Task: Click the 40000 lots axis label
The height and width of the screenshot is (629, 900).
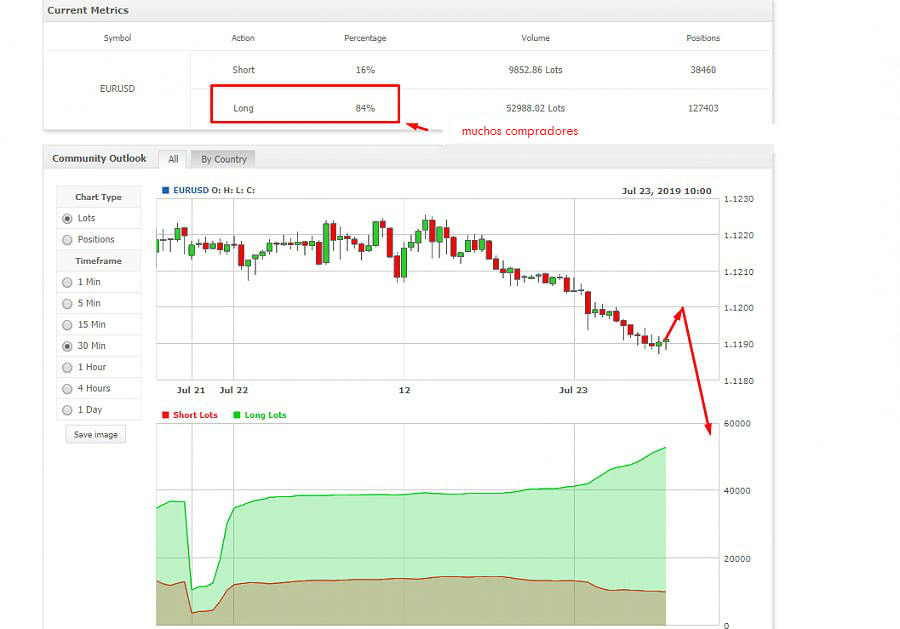Action: pos(737,491)
